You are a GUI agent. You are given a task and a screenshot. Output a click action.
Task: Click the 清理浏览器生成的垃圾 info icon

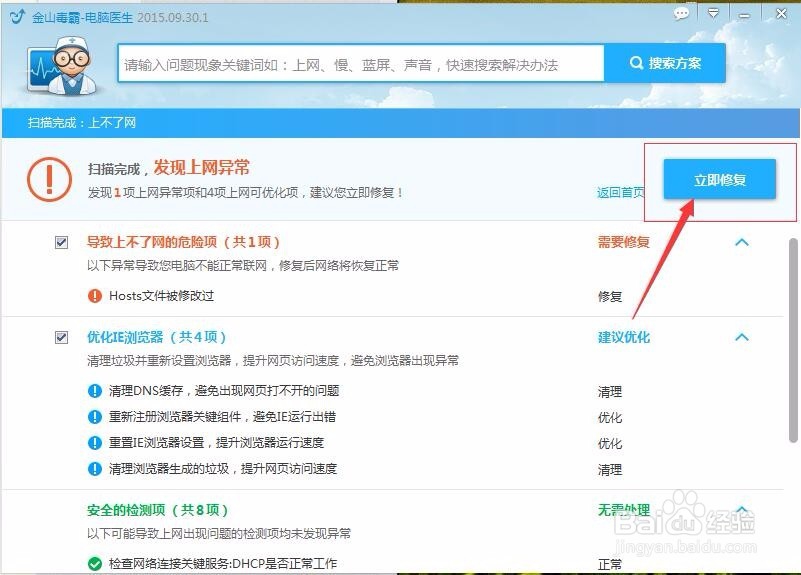click(95, 469)
